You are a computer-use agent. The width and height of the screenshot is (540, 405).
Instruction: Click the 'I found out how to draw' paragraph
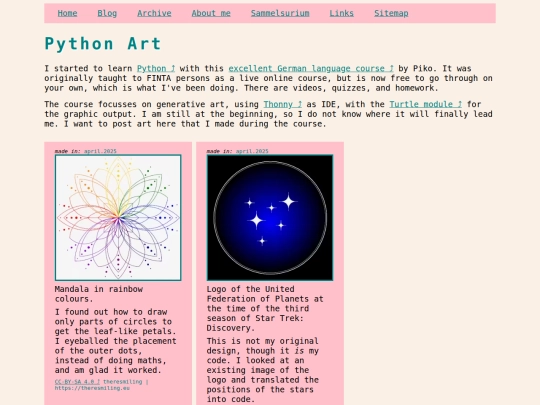click(116, 341)
